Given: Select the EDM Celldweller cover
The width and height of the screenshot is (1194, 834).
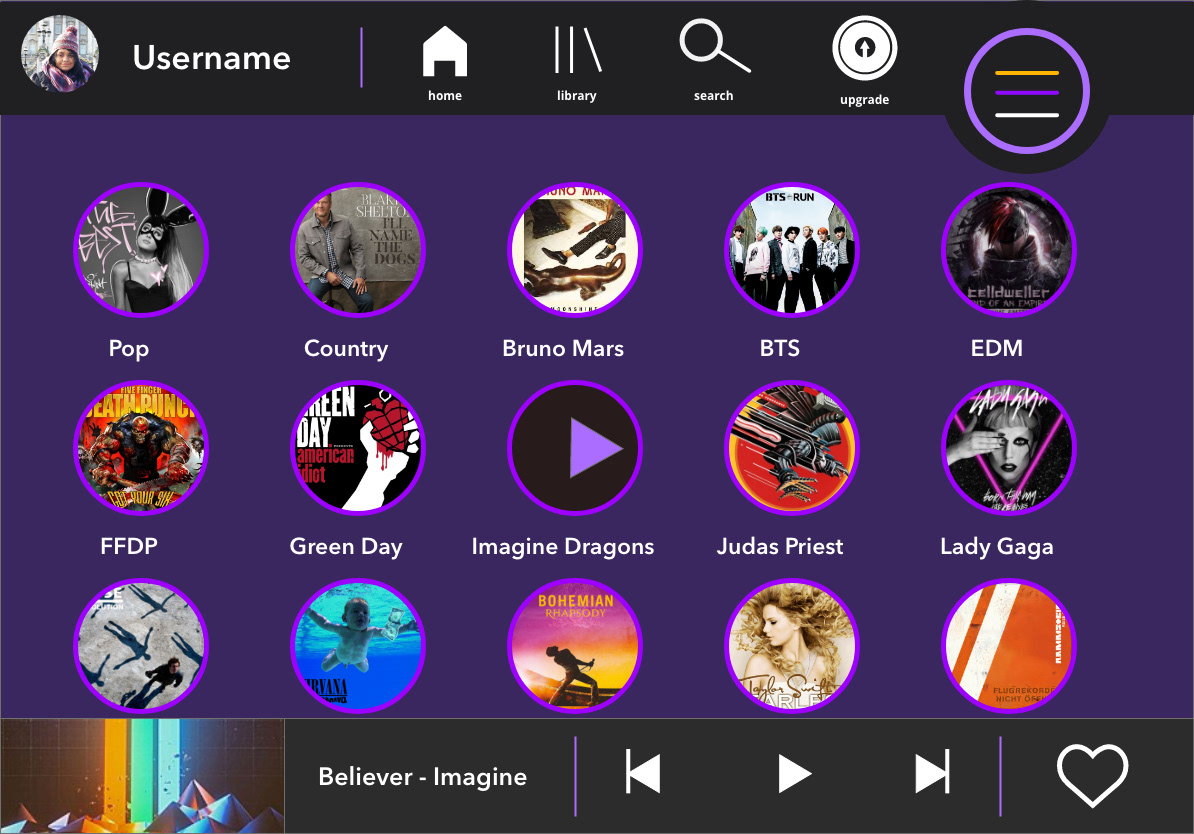Looking at the screenshot, I should click(1009, 250).
